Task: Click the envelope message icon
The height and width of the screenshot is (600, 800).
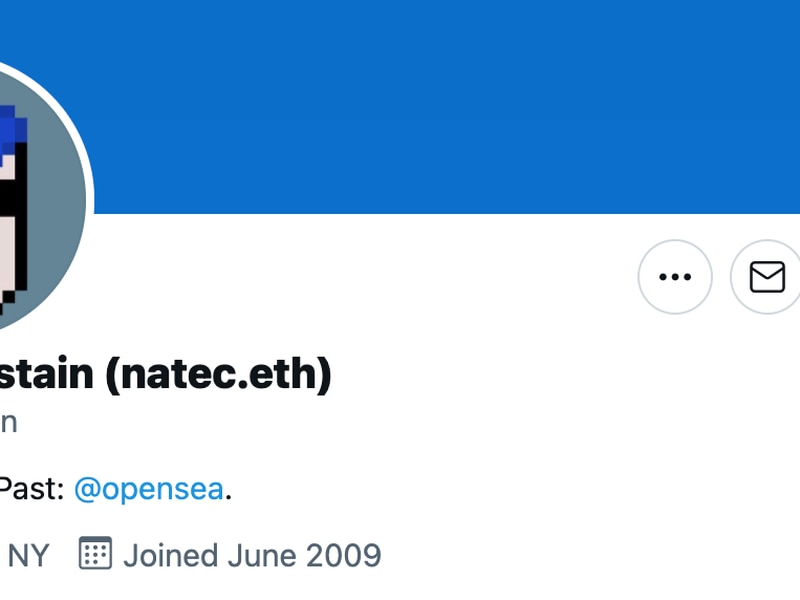Action: click(x=767, y=277)
